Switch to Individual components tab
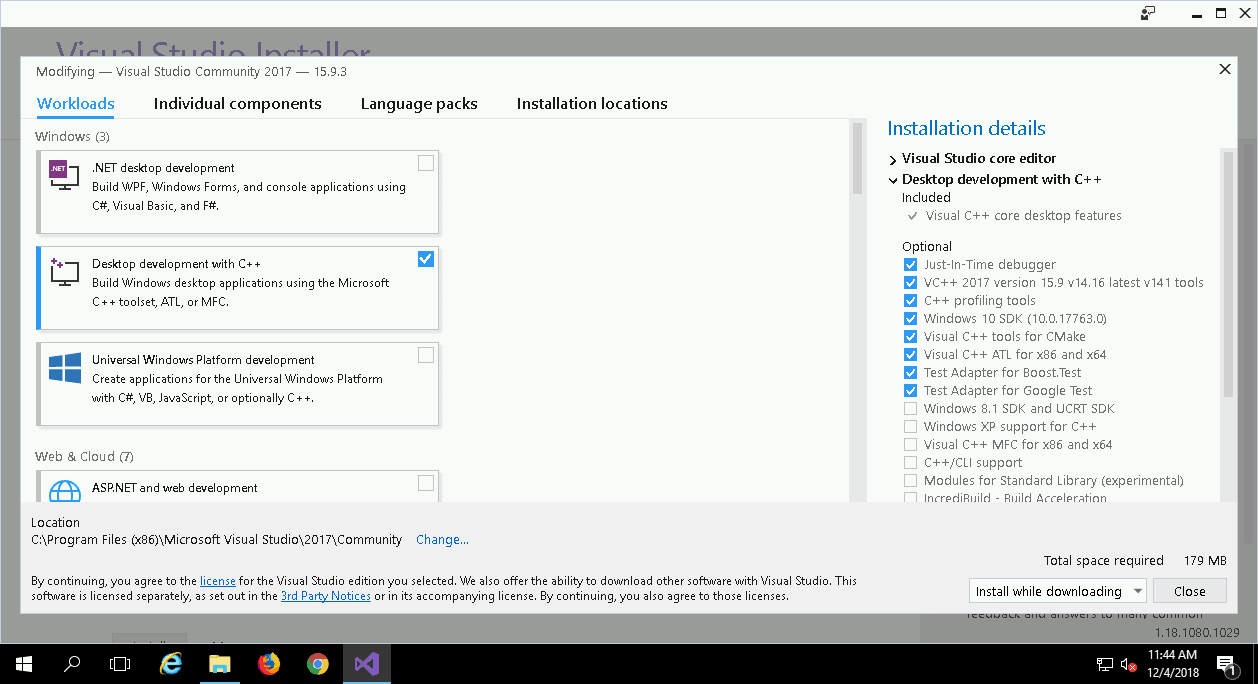Viewport: 1258px width, 684px height. point(238,104)
